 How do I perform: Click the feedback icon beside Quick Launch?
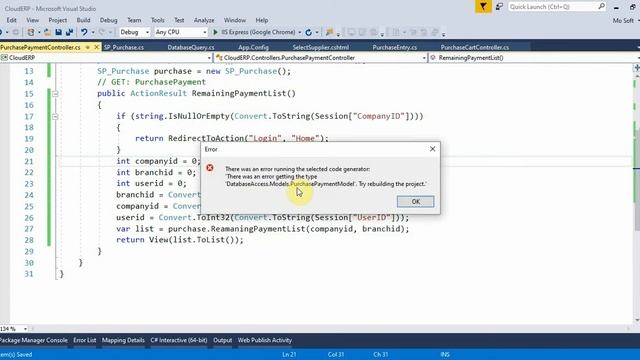pyautogui.click(x=499, y=7)
